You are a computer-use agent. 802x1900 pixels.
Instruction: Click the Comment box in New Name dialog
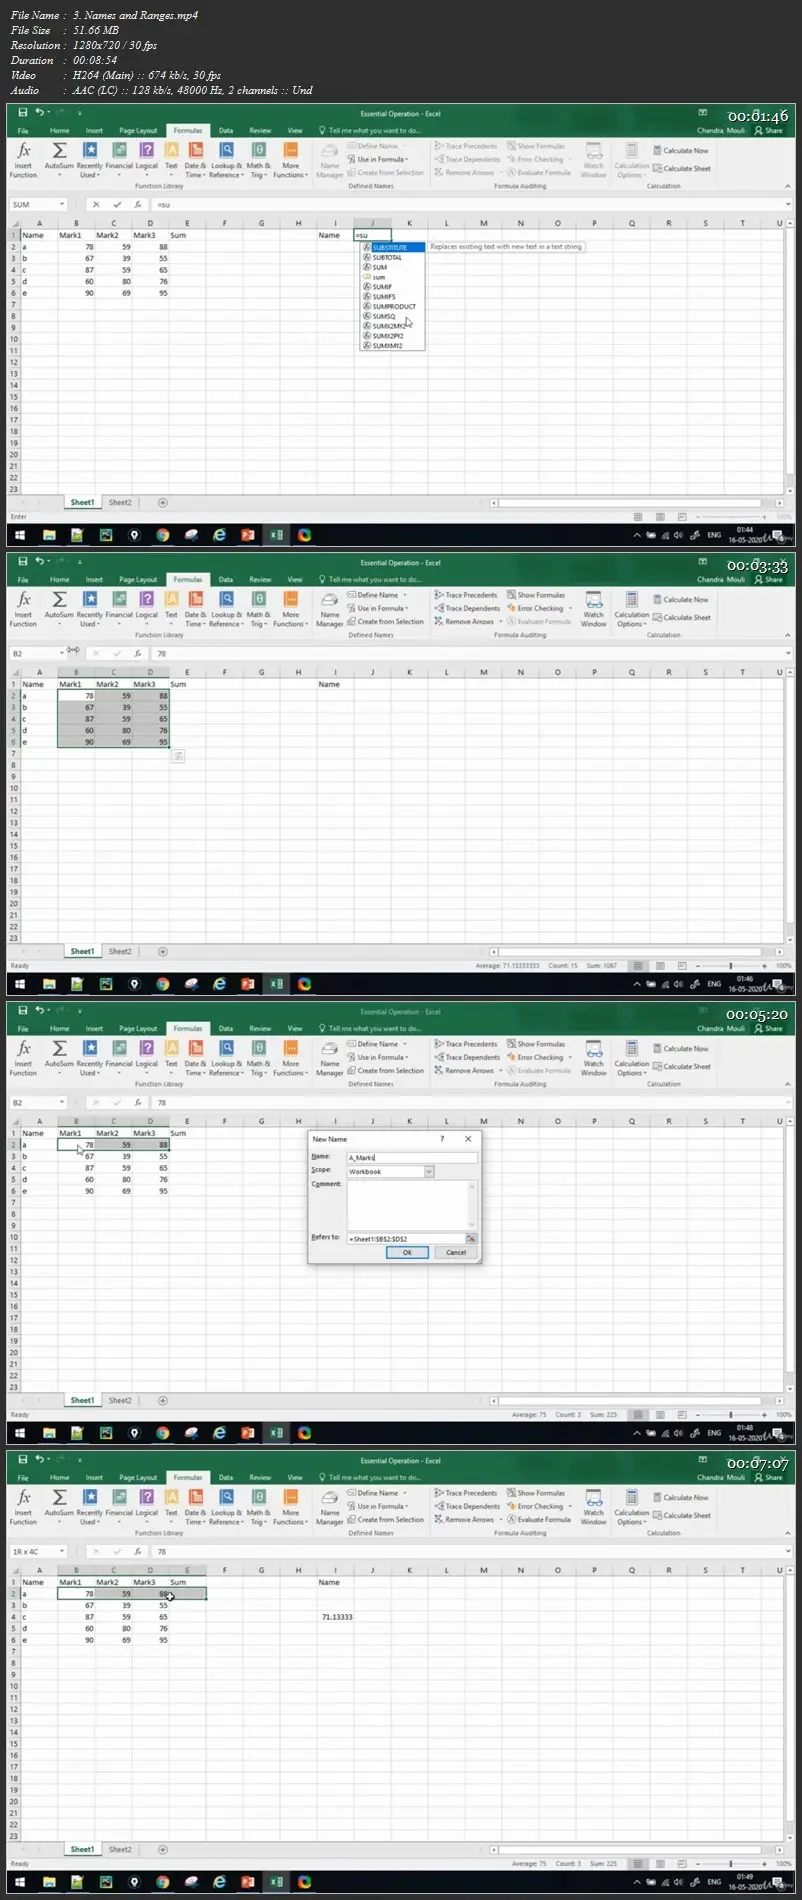click(x=412, y=1205)
